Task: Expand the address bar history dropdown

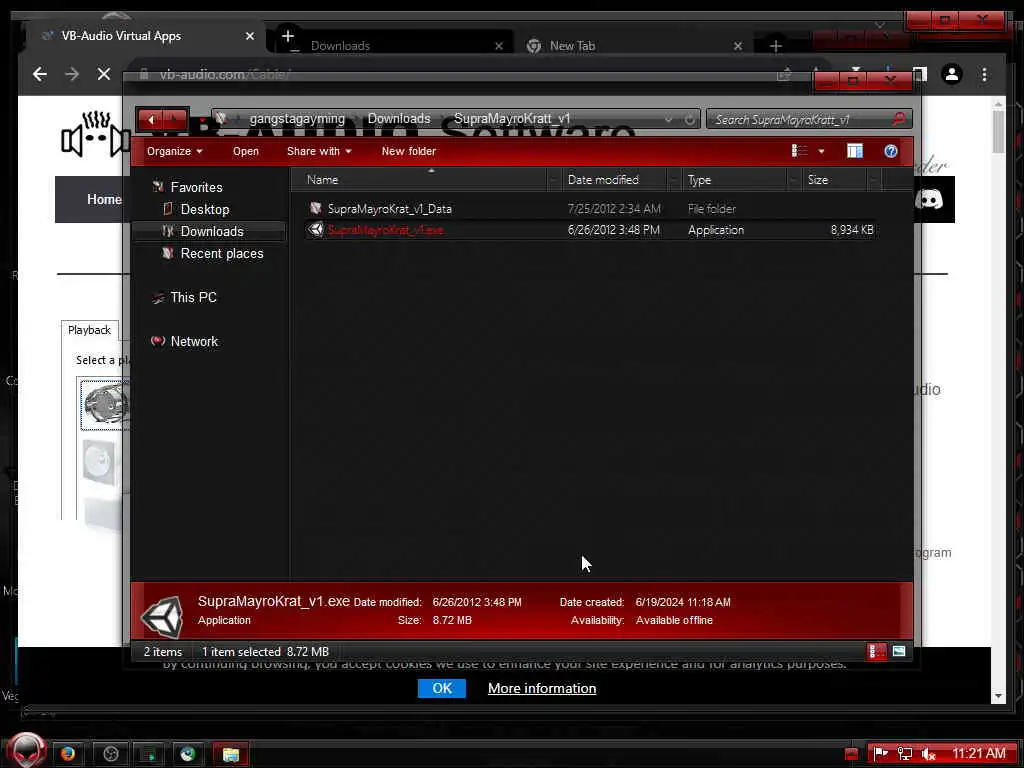Action: [x=668, y=120]
